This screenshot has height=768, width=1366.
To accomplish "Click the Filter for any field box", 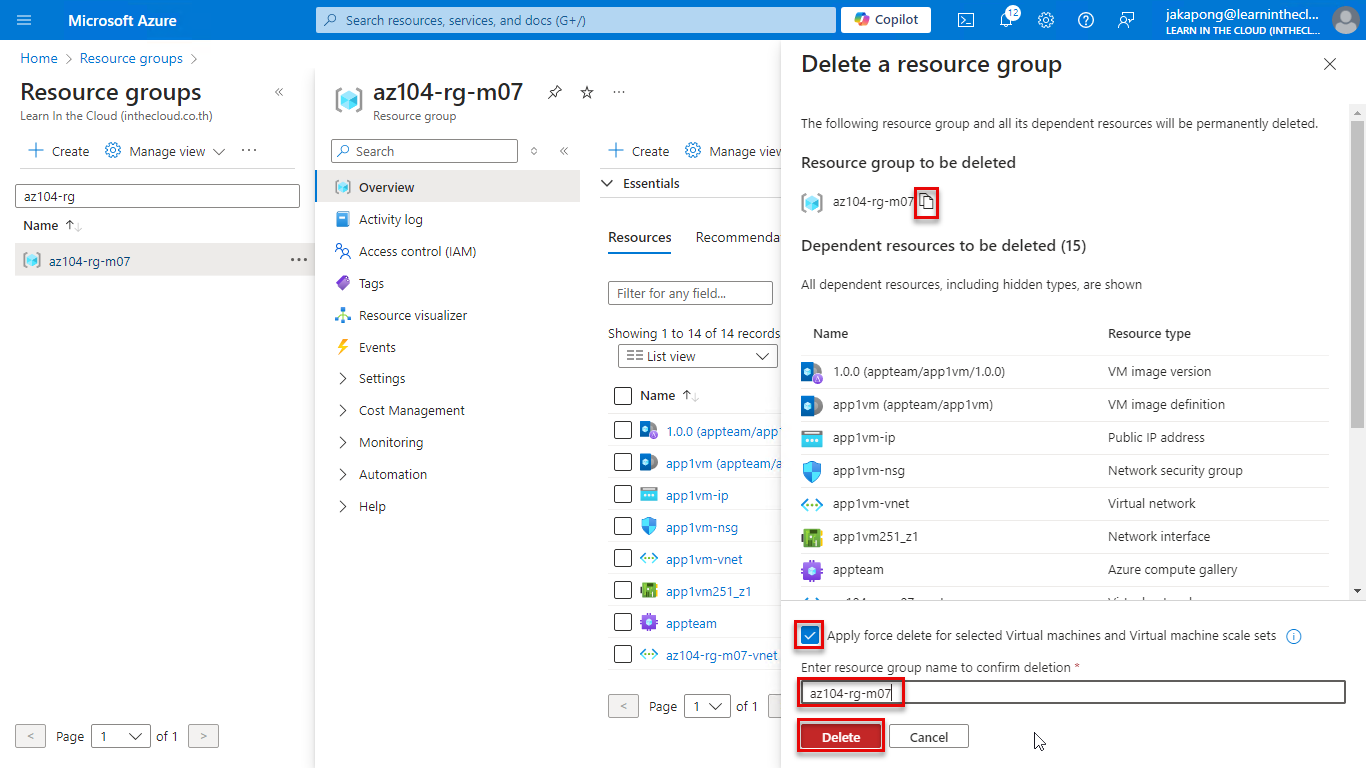I will 690,293.
